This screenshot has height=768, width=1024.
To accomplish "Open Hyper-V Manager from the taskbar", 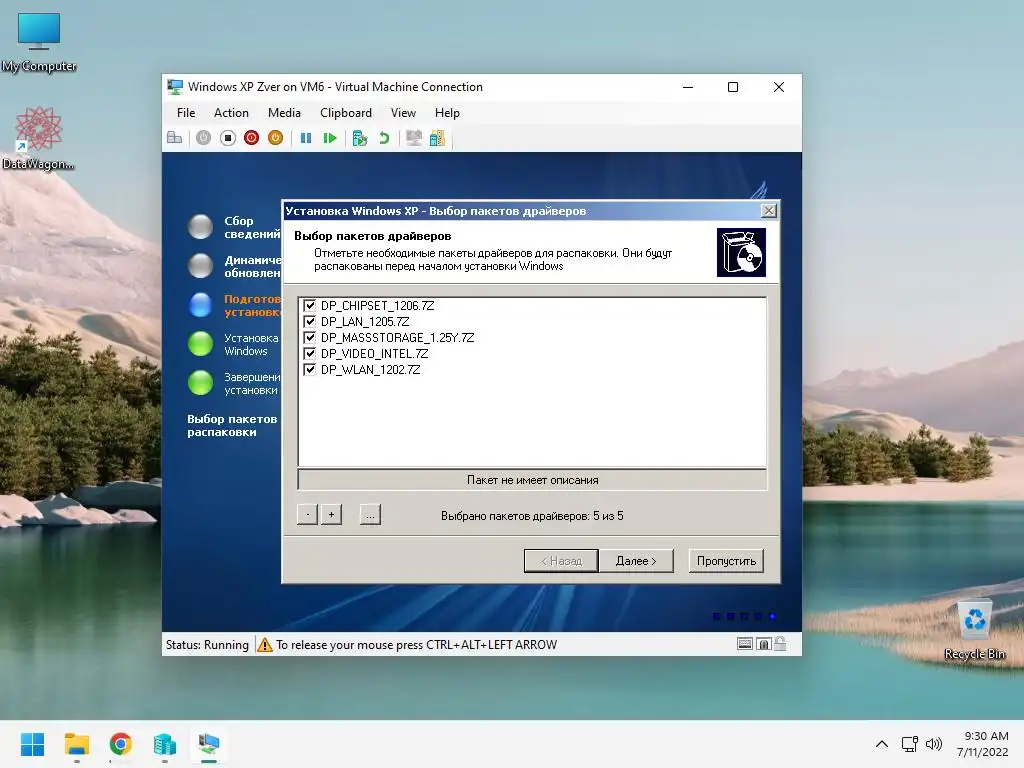I will 165,744.
